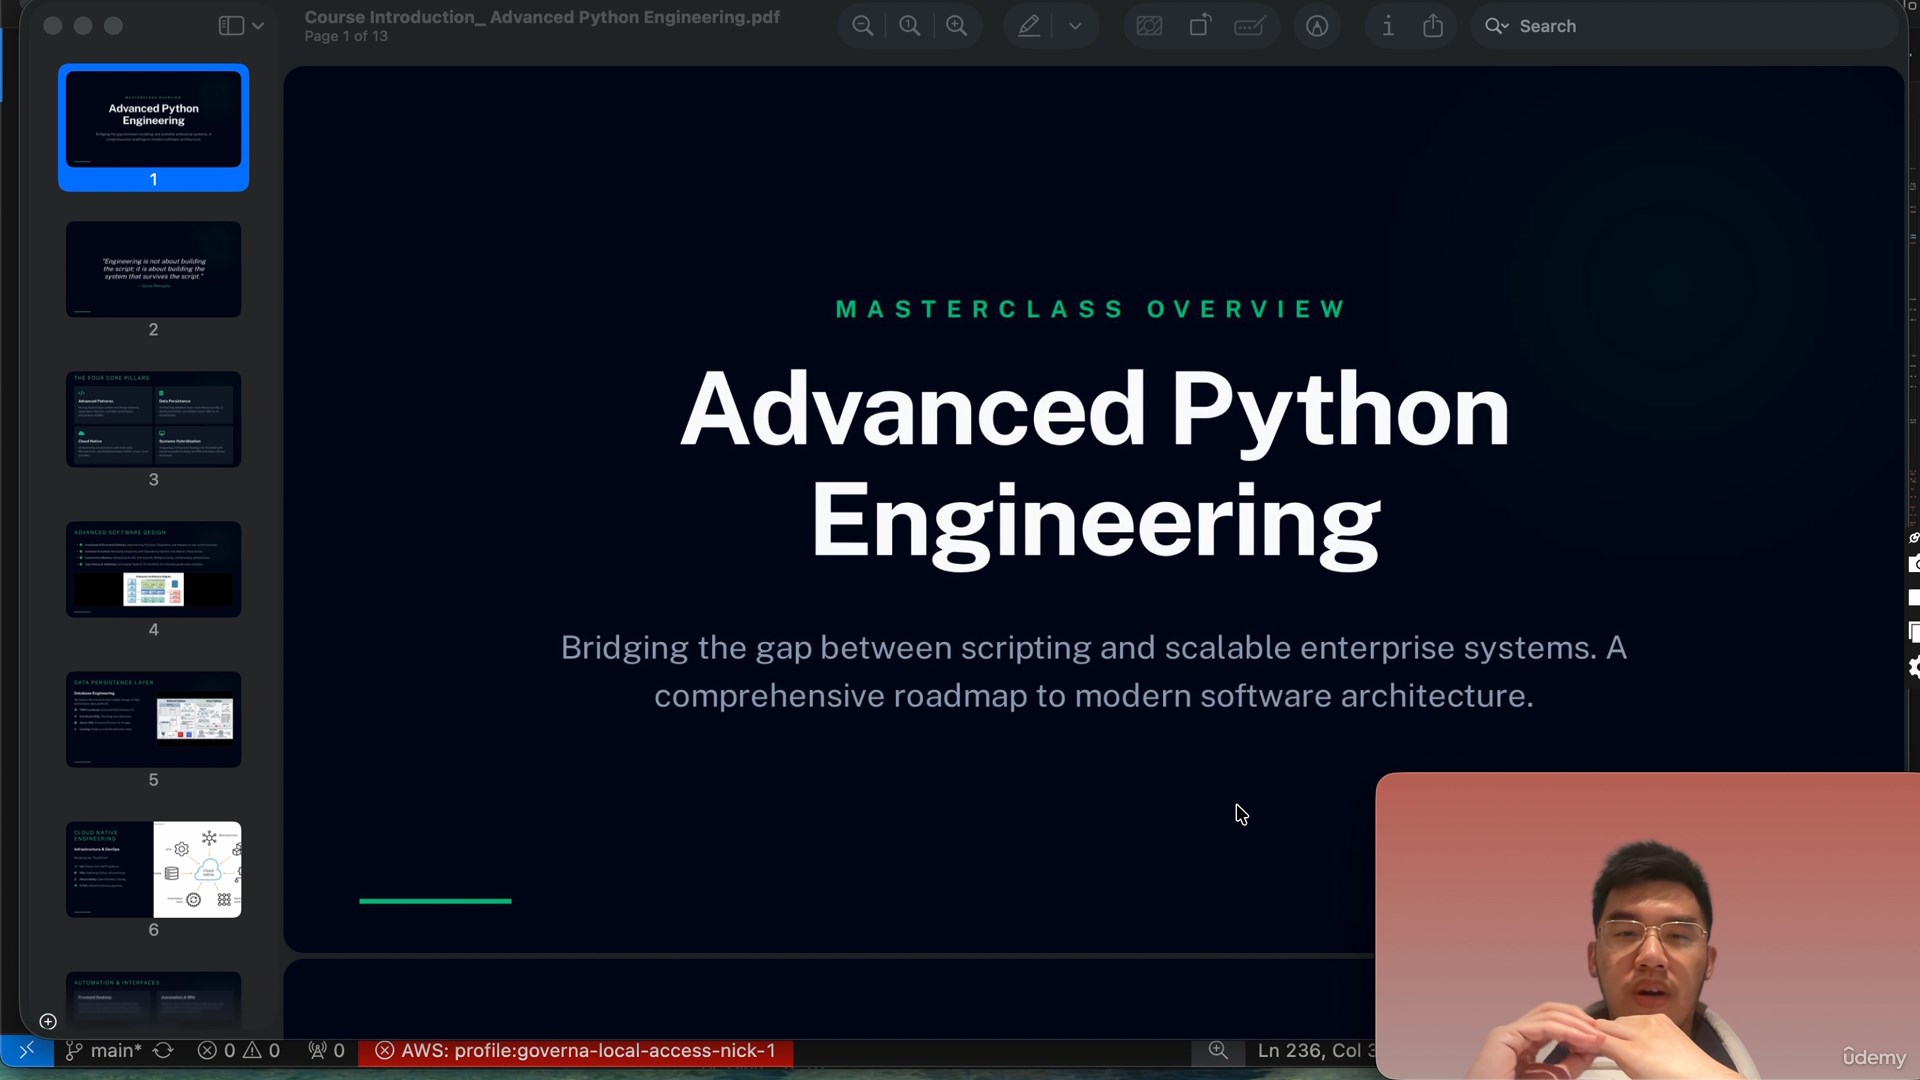The width and height of the screenshot is (1920, 1080).
Task: Show the Markup toolbar
Action: pos(1318,26)
